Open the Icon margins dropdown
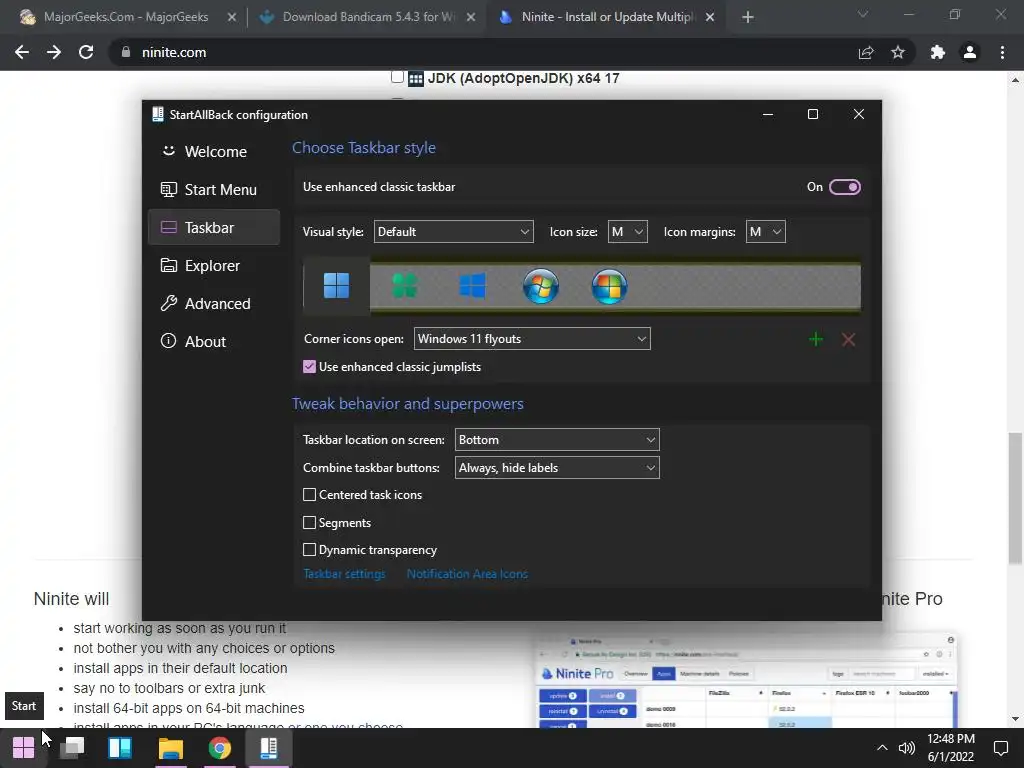Viewport: 1024px width, 768px height. pyautogui.click(x=765, y=232)
